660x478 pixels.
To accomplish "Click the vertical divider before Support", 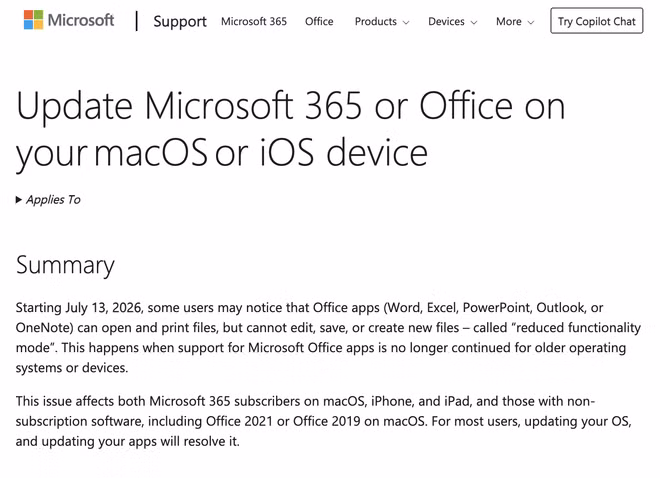I will (x=137, y=21).
